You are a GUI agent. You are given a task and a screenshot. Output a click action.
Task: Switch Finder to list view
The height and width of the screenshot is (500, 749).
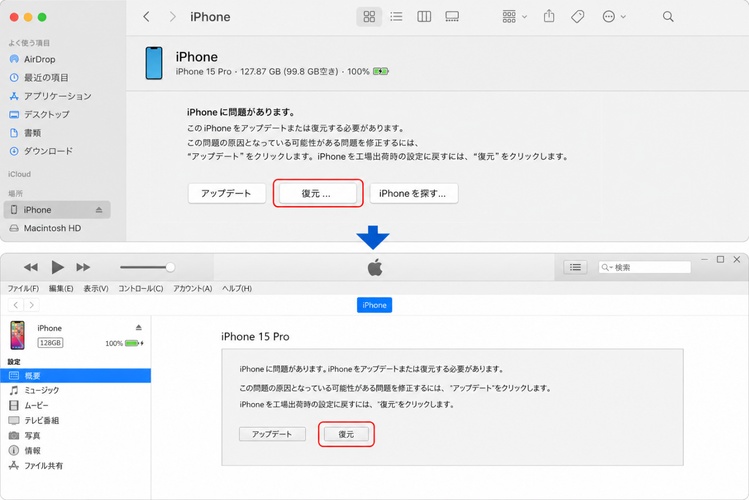pyautogui.click(x=396, y=17)
